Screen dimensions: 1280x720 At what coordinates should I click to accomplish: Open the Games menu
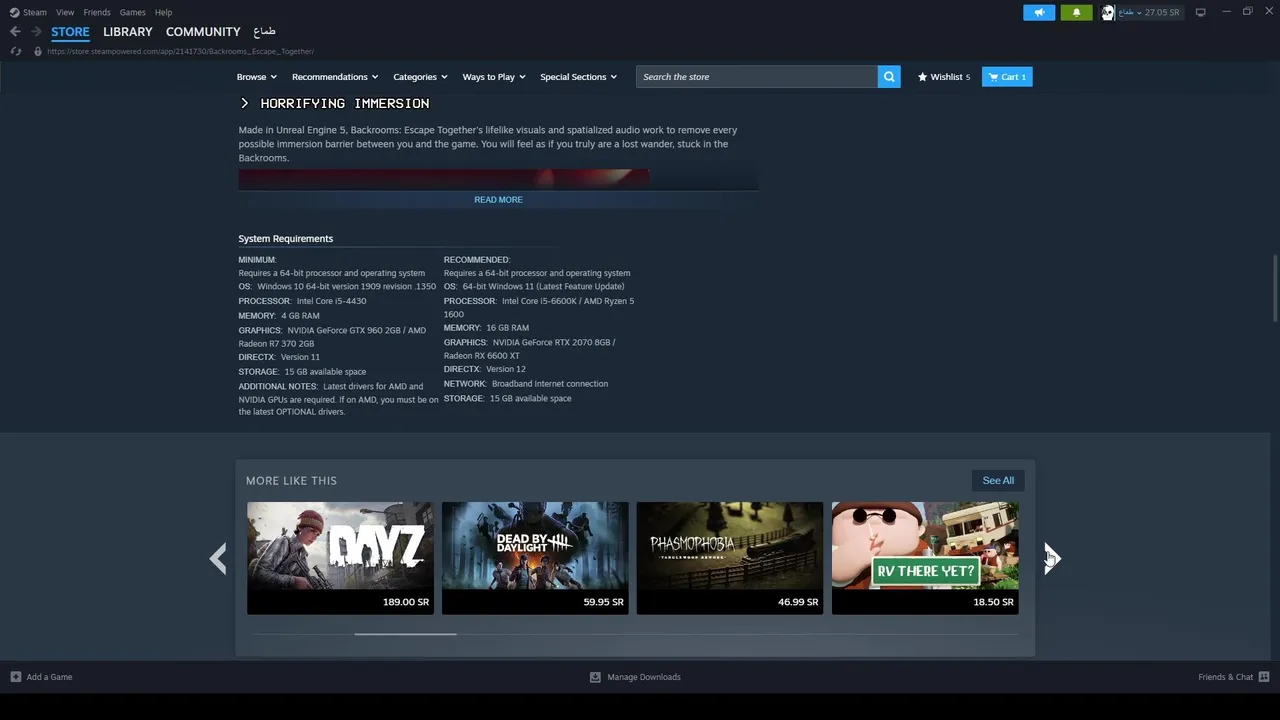pyautogui.click(x=132, y=12)
